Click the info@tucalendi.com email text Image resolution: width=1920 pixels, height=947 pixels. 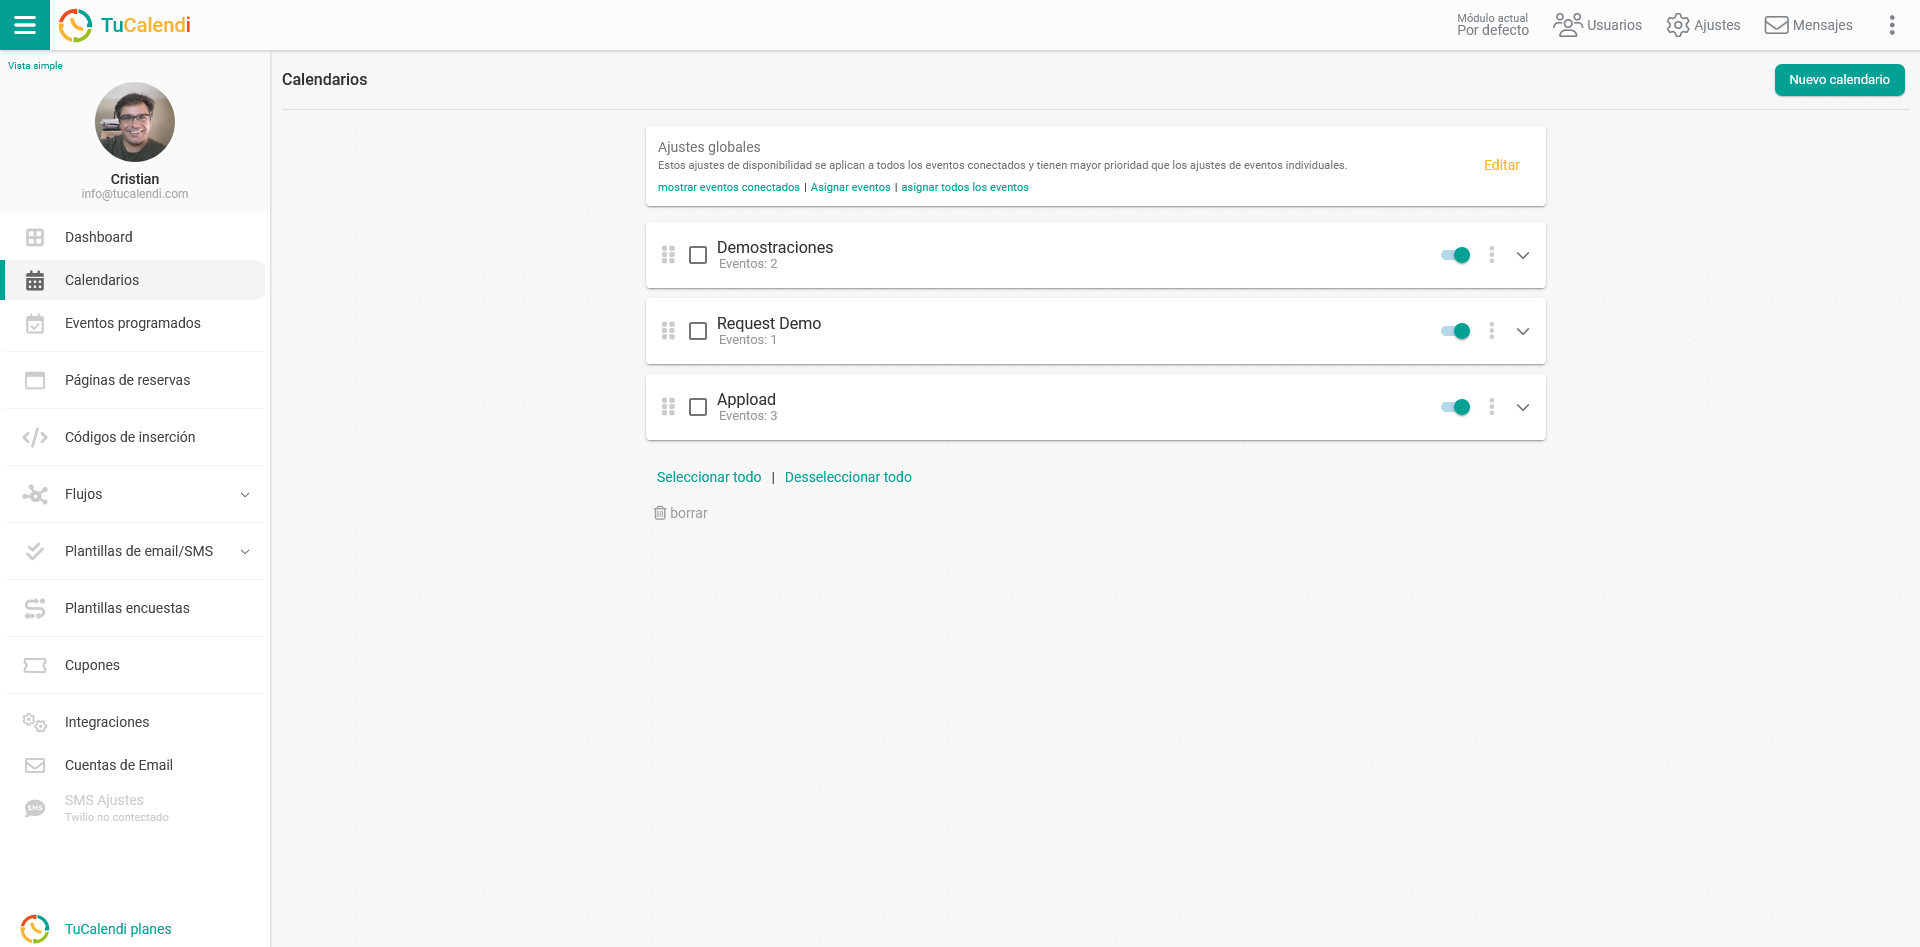pyautogui.click(x=135, y=194)
